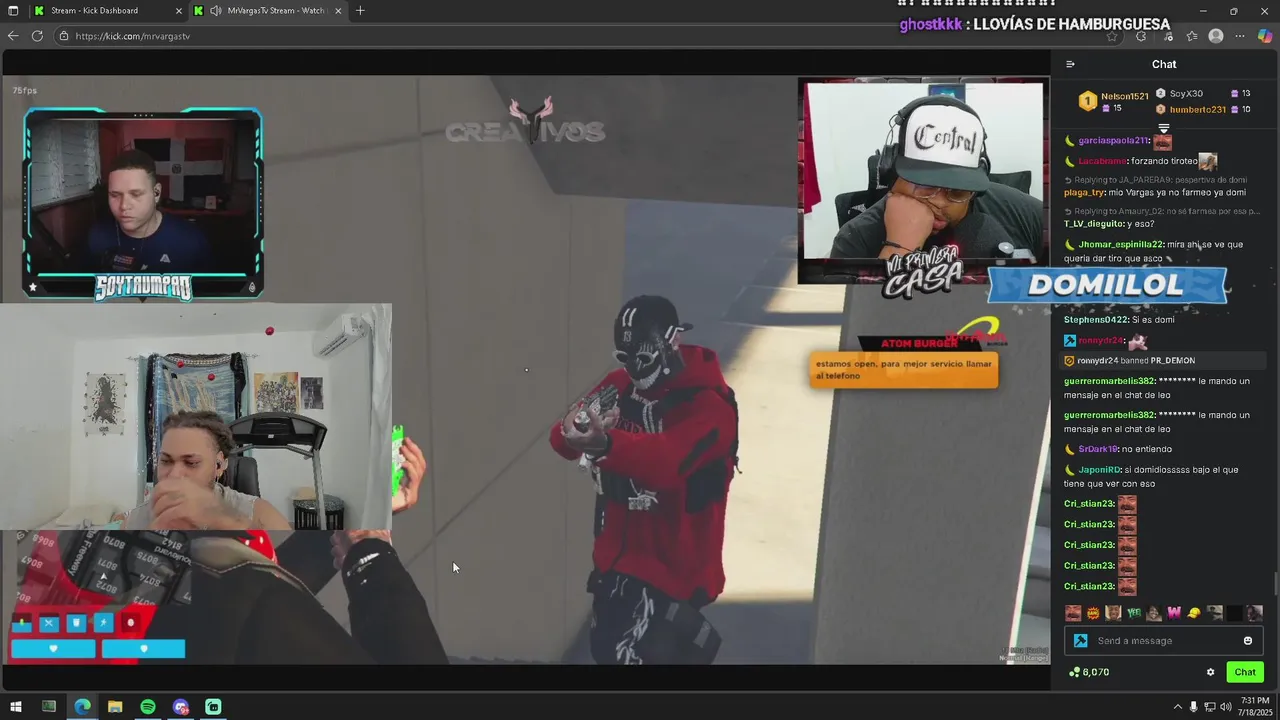The image size is (1280, 720).
Task: Close the MrVargasTv Stream tab
Action: pyautogui.click(x=338, y=11)
